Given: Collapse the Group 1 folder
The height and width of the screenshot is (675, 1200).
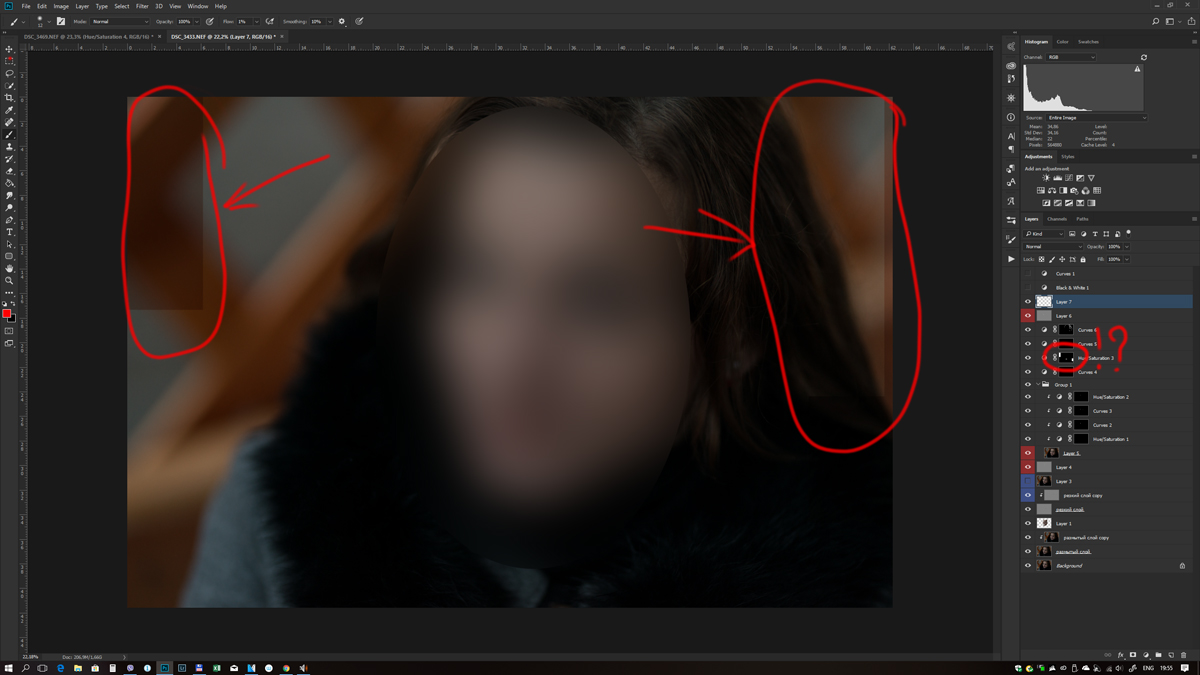Looking at the screenshot, I should tap(1037, 384).
